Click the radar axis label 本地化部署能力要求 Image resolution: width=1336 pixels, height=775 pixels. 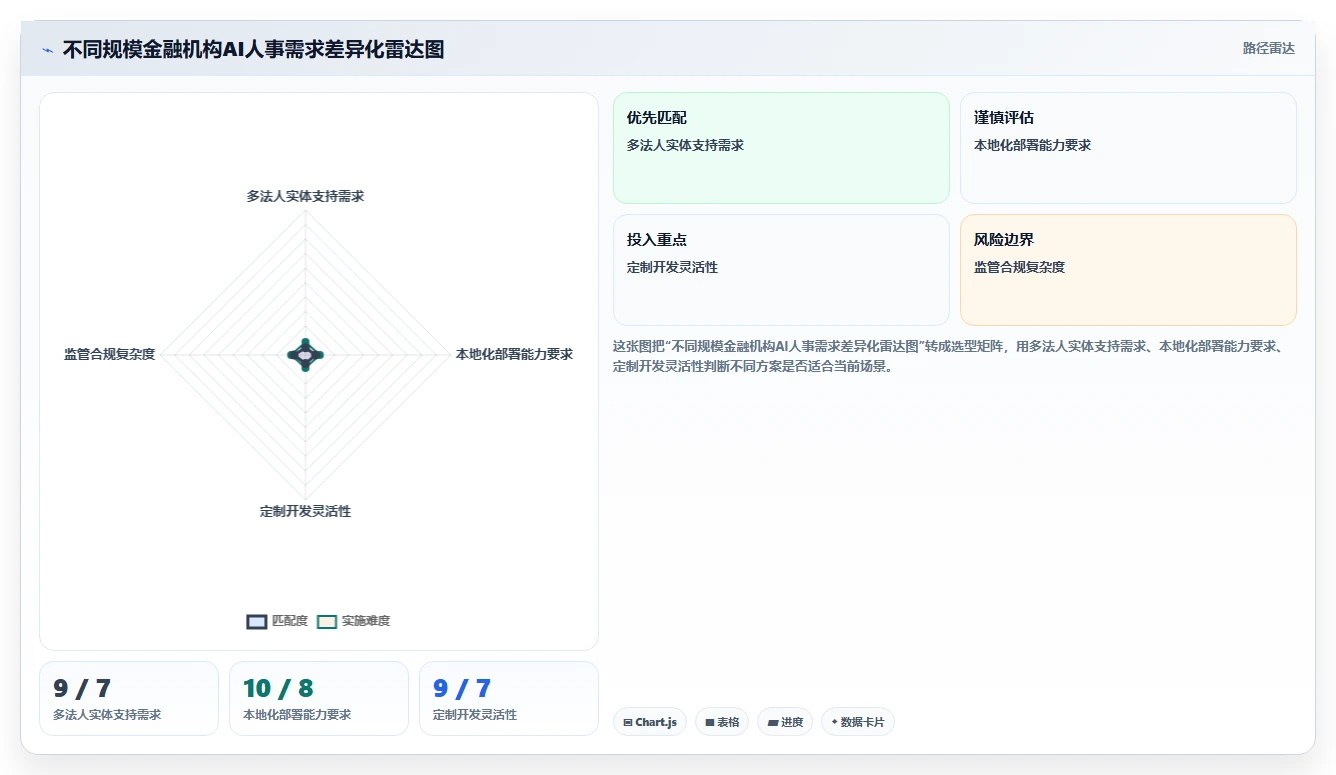tap(514, 354)
